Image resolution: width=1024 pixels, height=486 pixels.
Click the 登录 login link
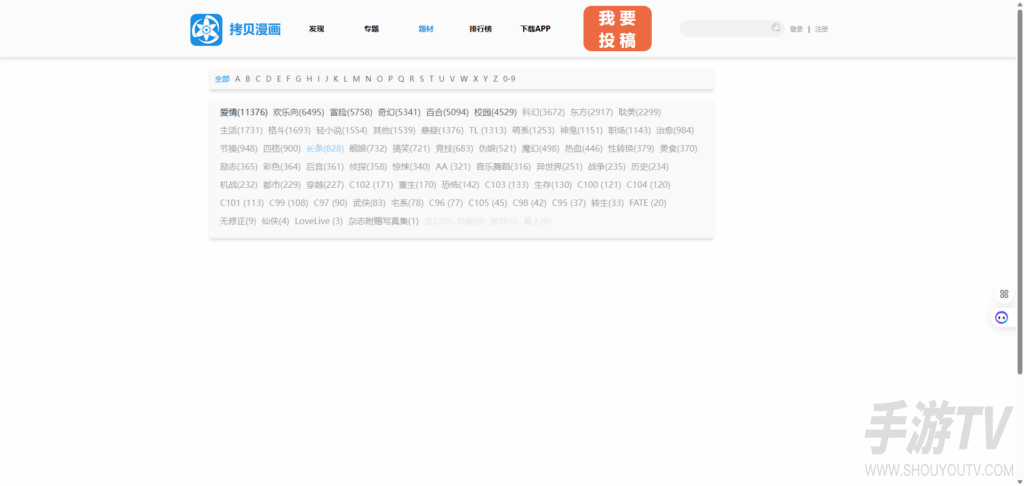pyautogui.click(x=797, y=29)
